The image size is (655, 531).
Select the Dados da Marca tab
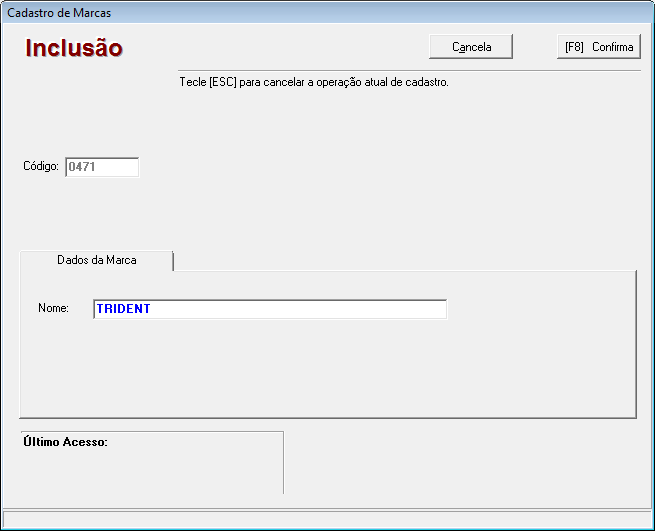pyautogui.click(x=96, y=260)
